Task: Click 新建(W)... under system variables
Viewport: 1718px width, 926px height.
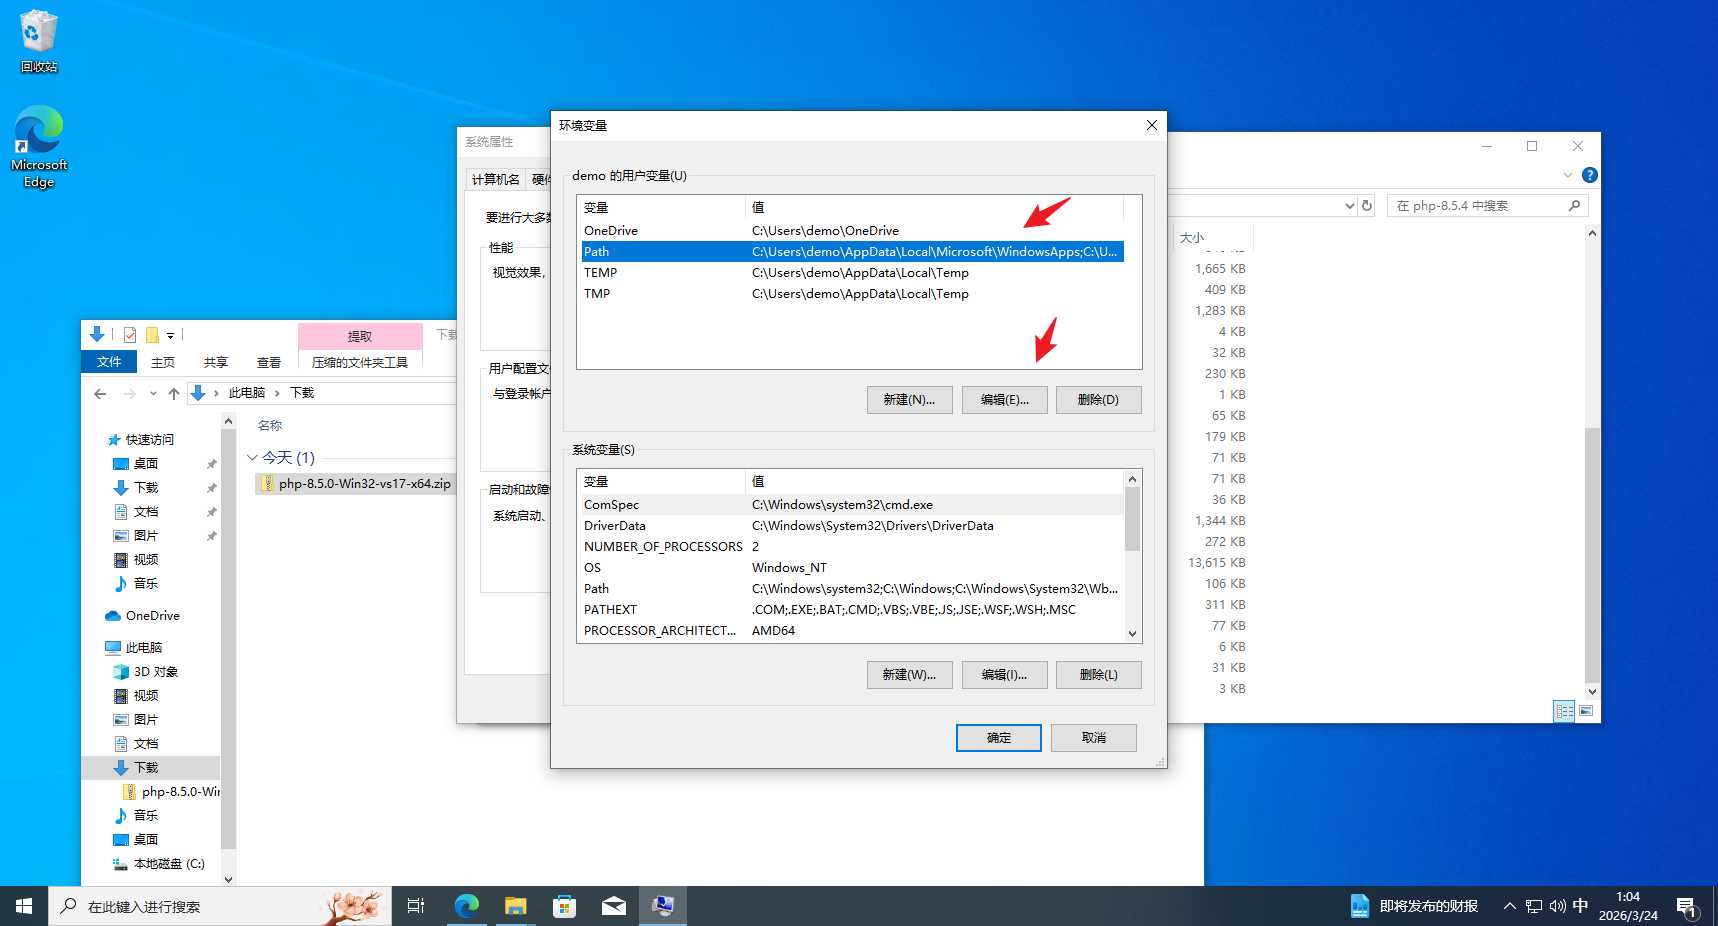Action: (909, 675)
